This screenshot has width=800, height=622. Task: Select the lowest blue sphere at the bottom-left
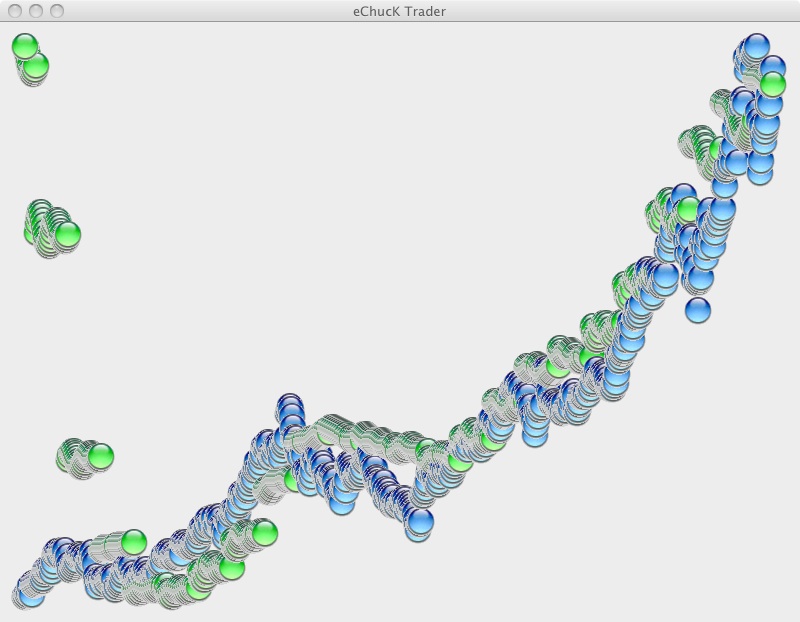pyautogui.click(x=30, y=596)
